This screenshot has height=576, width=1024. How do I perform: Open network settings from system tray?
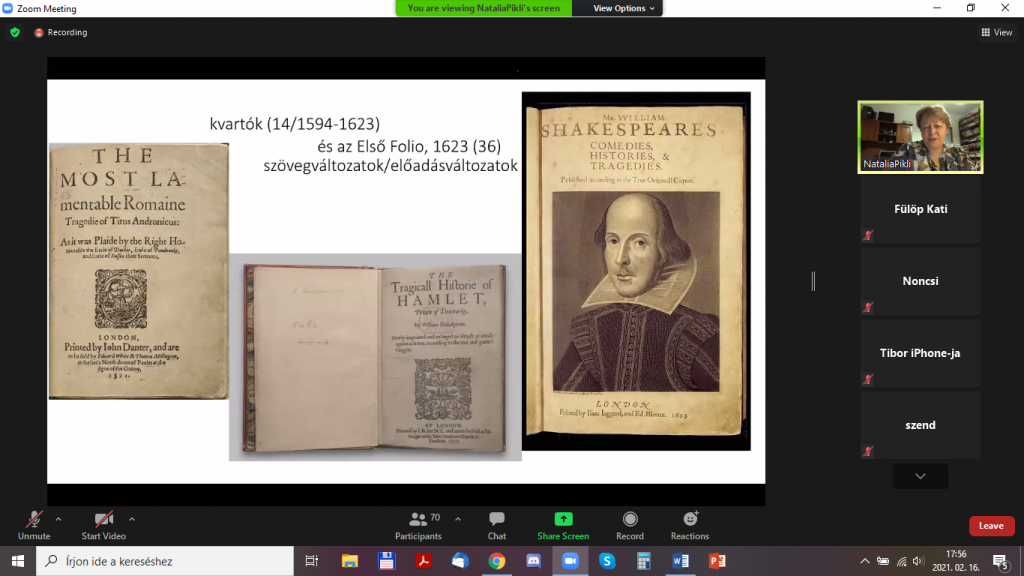point(901,561)
